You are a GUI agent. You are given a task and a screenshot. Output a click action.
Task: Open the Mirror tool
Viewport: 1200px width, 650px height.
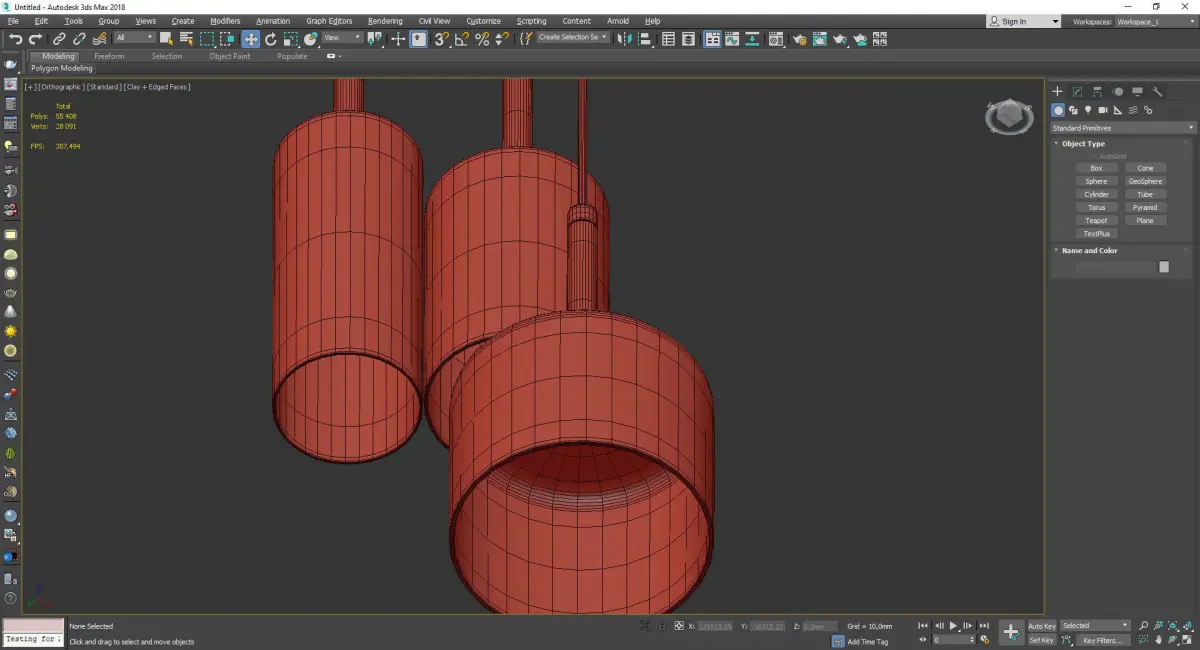625,39
